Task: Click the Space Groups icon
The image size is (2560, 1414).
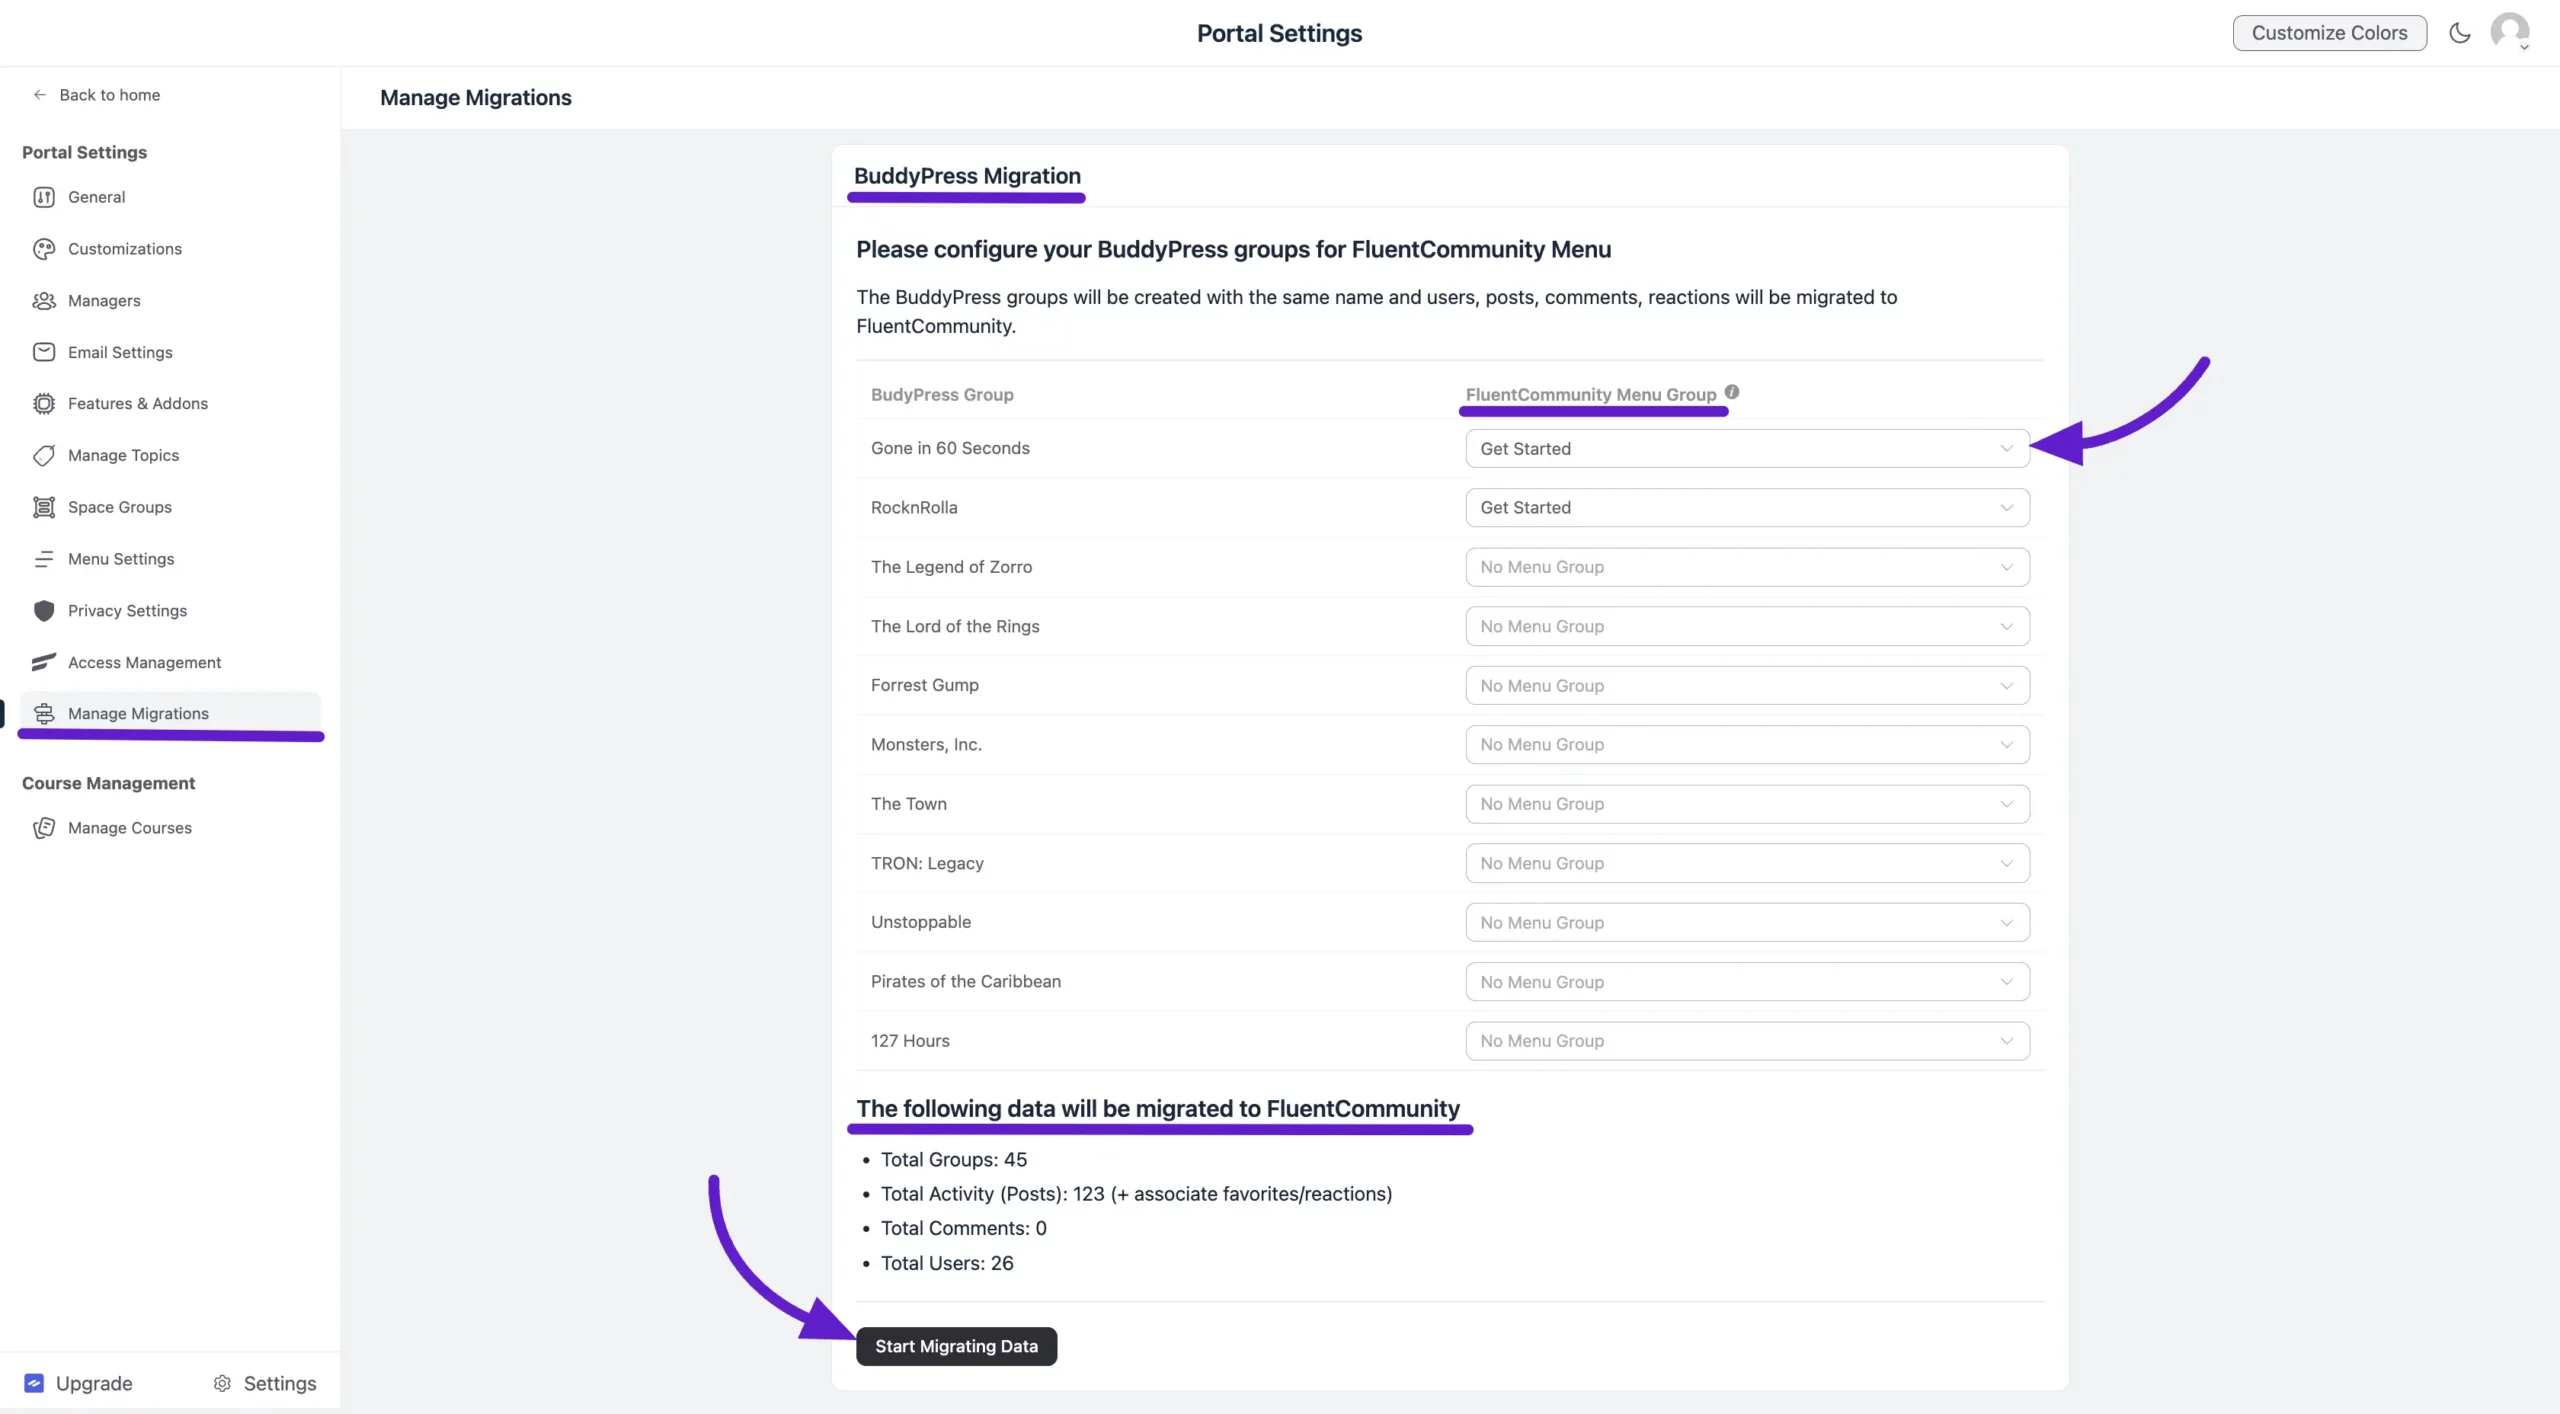Action: 44,507
